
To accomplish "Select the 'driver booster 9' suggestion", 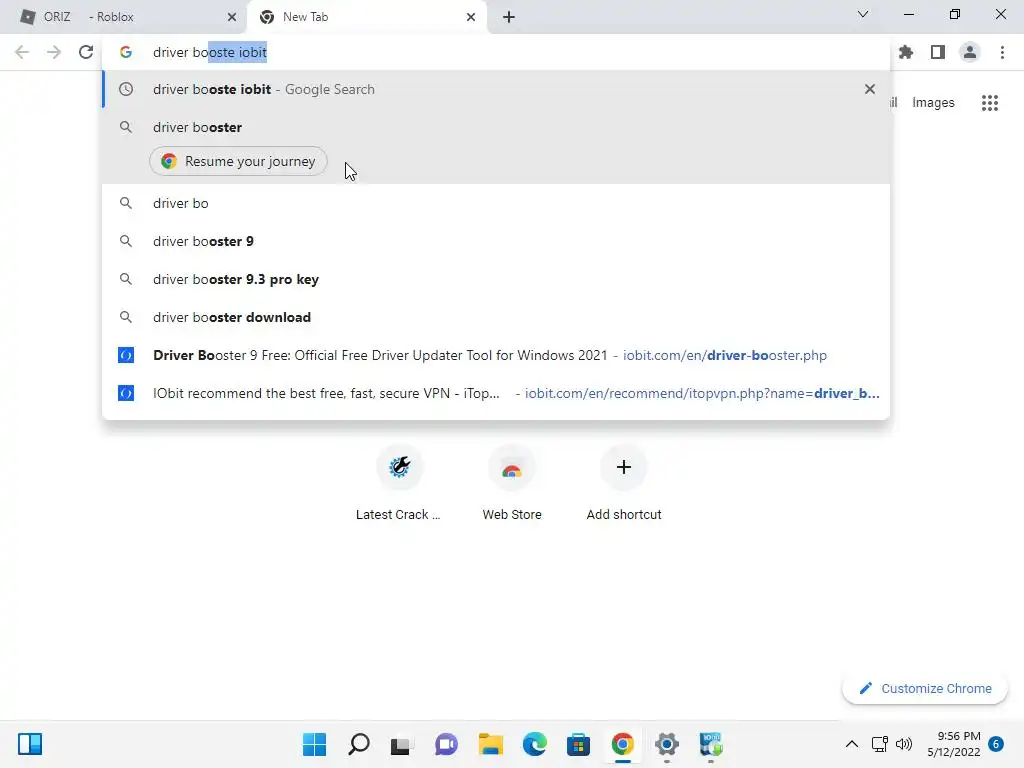I will point(496,241).
